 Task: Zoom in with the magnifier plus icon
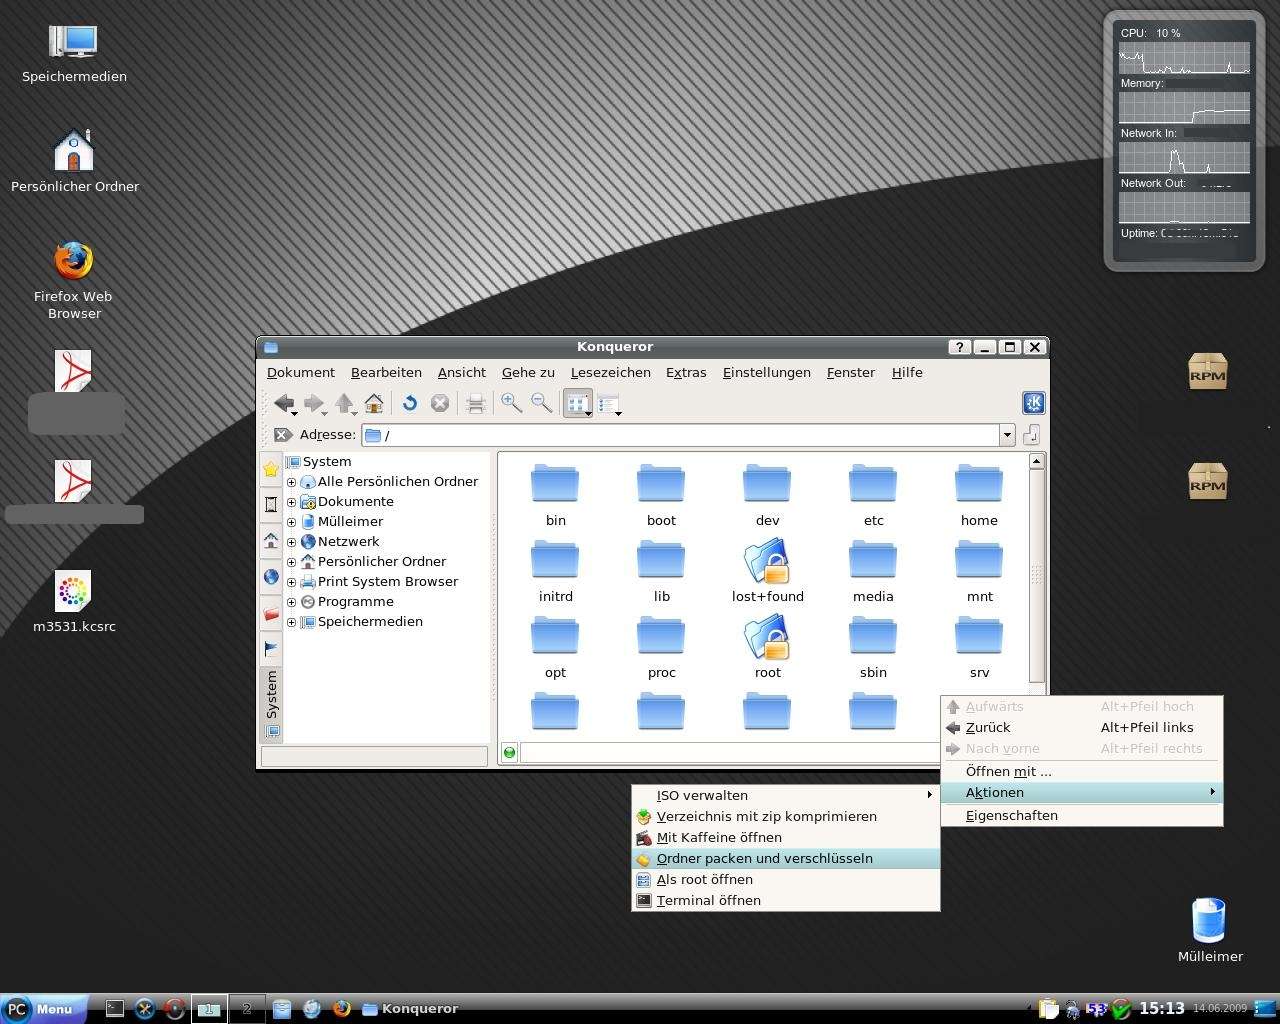(x=511, y=403)
